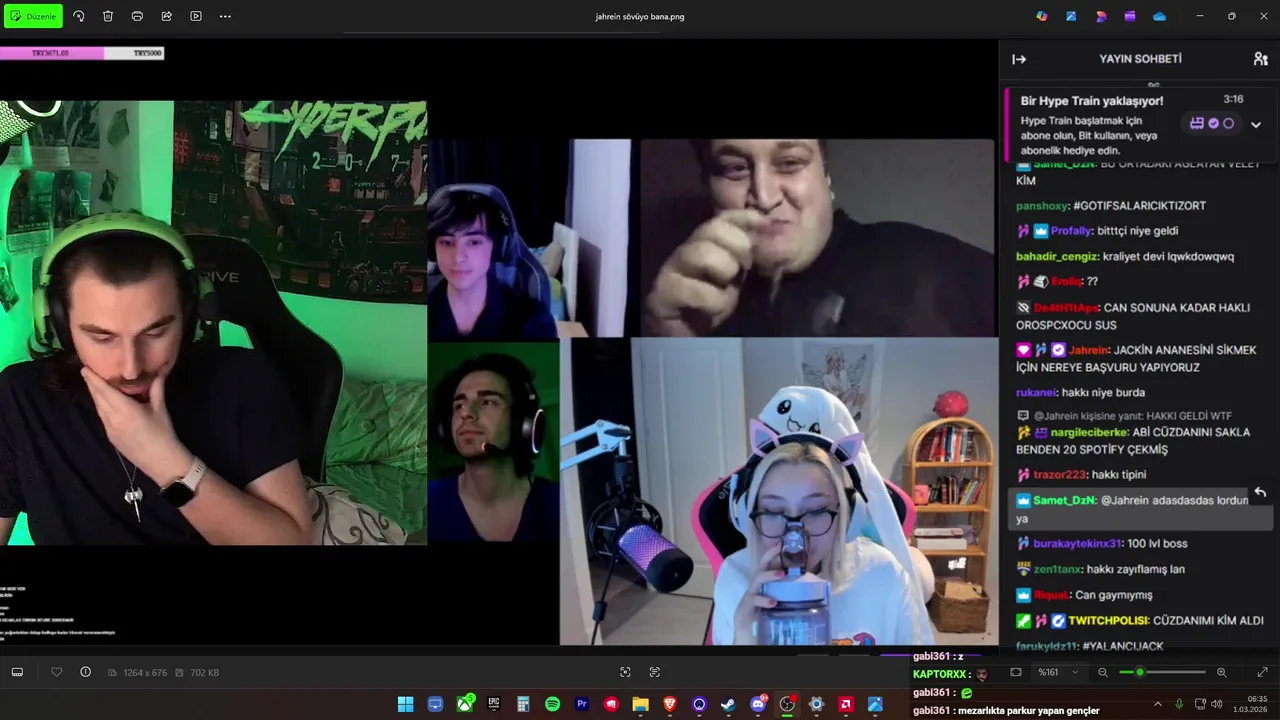Open the OneDrive cloud icon
Screen dimensions: 1280x720
[1159, 16]
